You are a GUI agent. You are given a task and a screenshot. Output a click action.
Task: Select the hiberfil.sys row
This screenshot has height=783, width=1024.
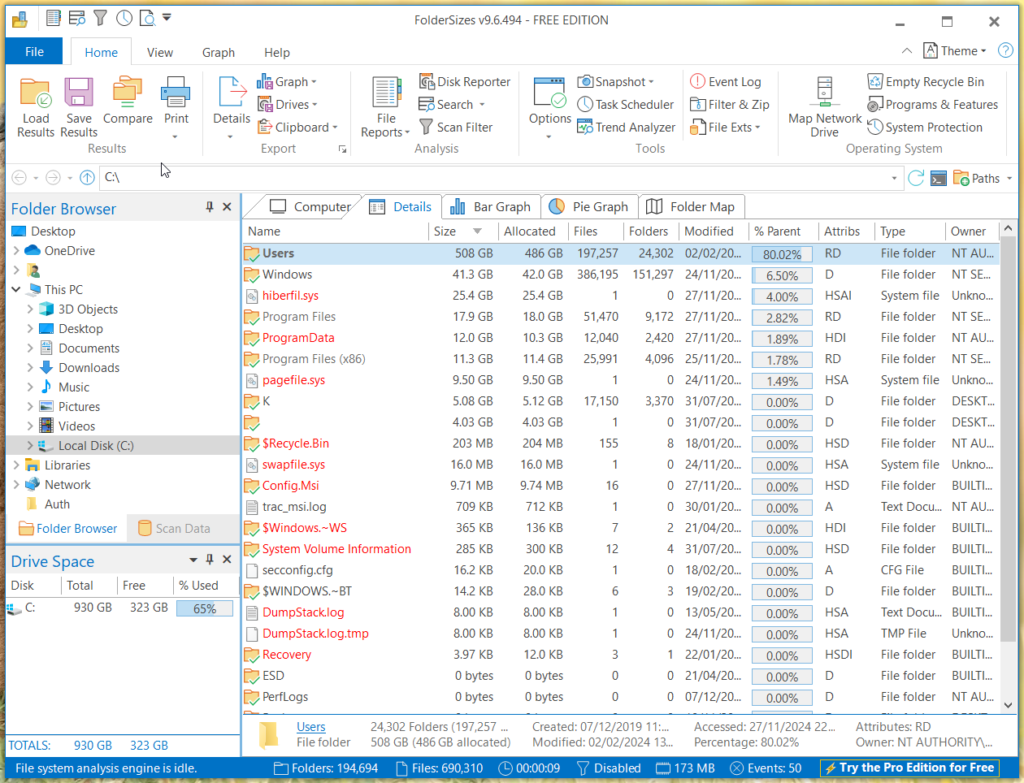pos(620,296)
